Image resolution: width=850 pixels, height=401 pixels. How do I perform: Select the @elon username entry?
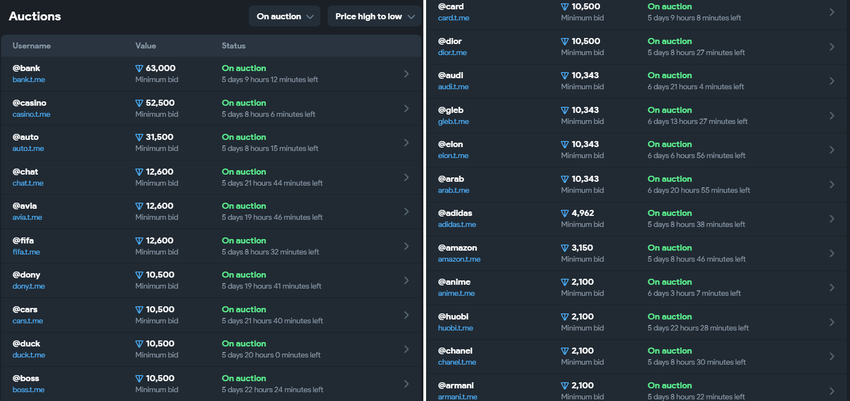point(451,144)
